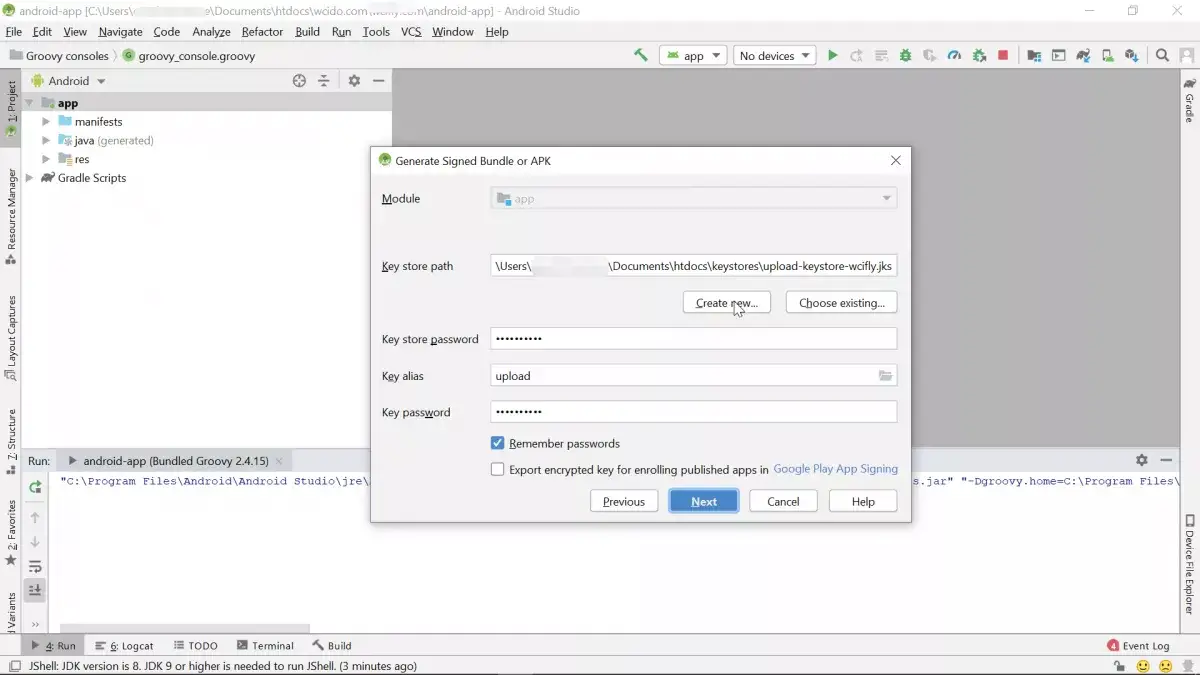Open Search Everywhere magnifier icon
The width and height of the screenshot is (1200, 675).
coord(1162,56)
